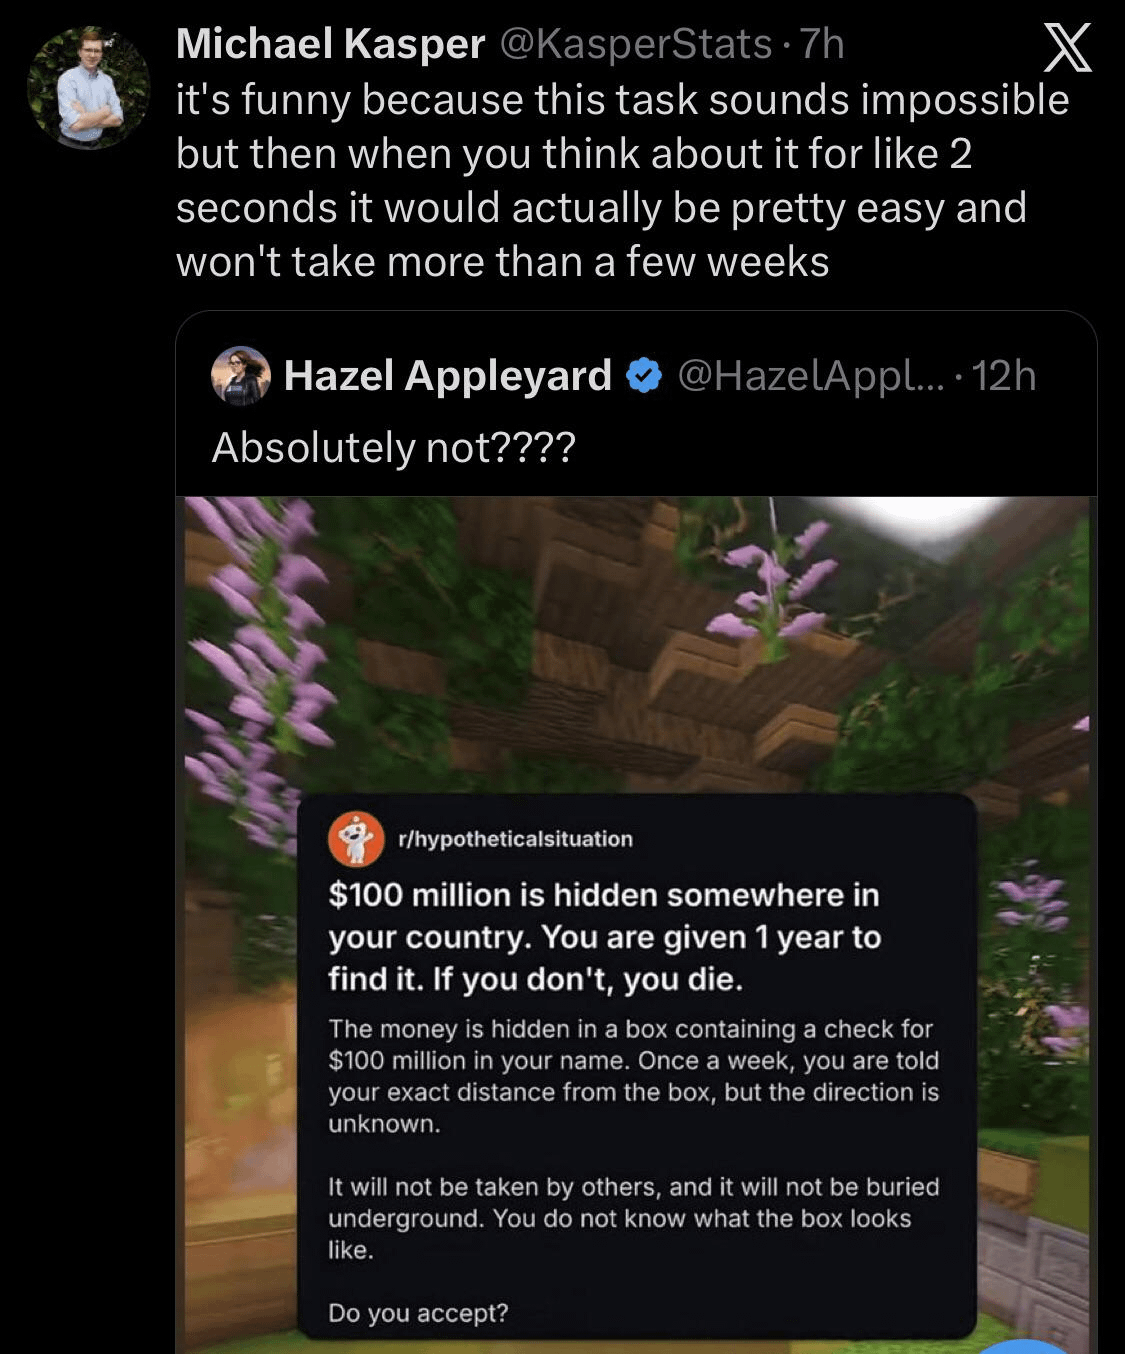Viewport: 1125px width, 1354px height.
Task: Click the Reddit Snoo avatar icon
Action: pos(357,838)
